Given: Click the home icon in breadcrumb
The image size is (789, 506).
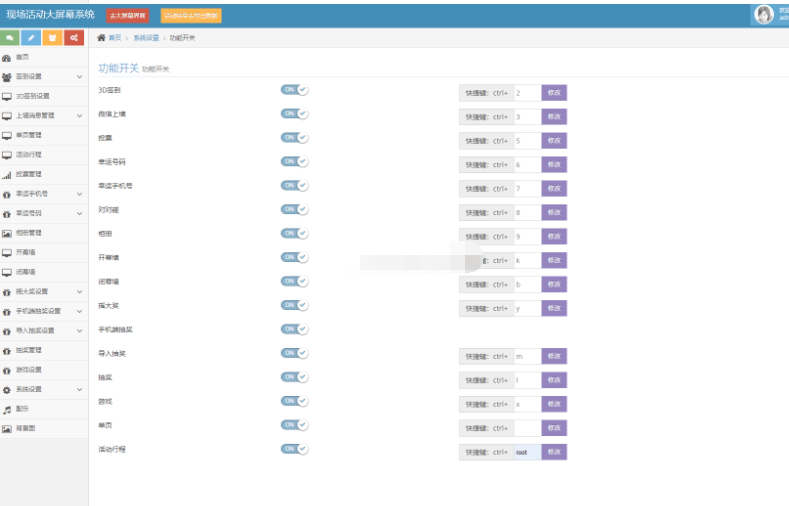Looking at the screenshot, I should 101,37.
